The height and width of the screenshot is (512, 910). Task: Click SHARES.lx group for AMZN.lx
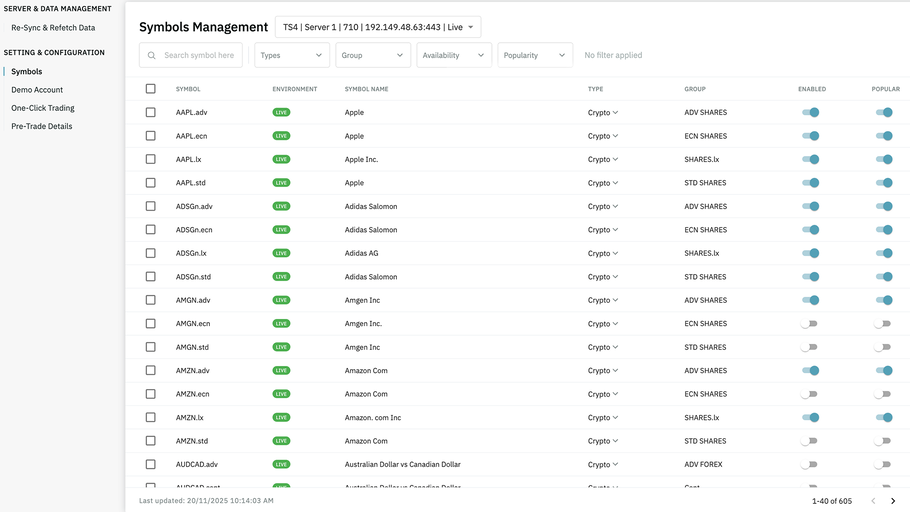coord(702,417)
